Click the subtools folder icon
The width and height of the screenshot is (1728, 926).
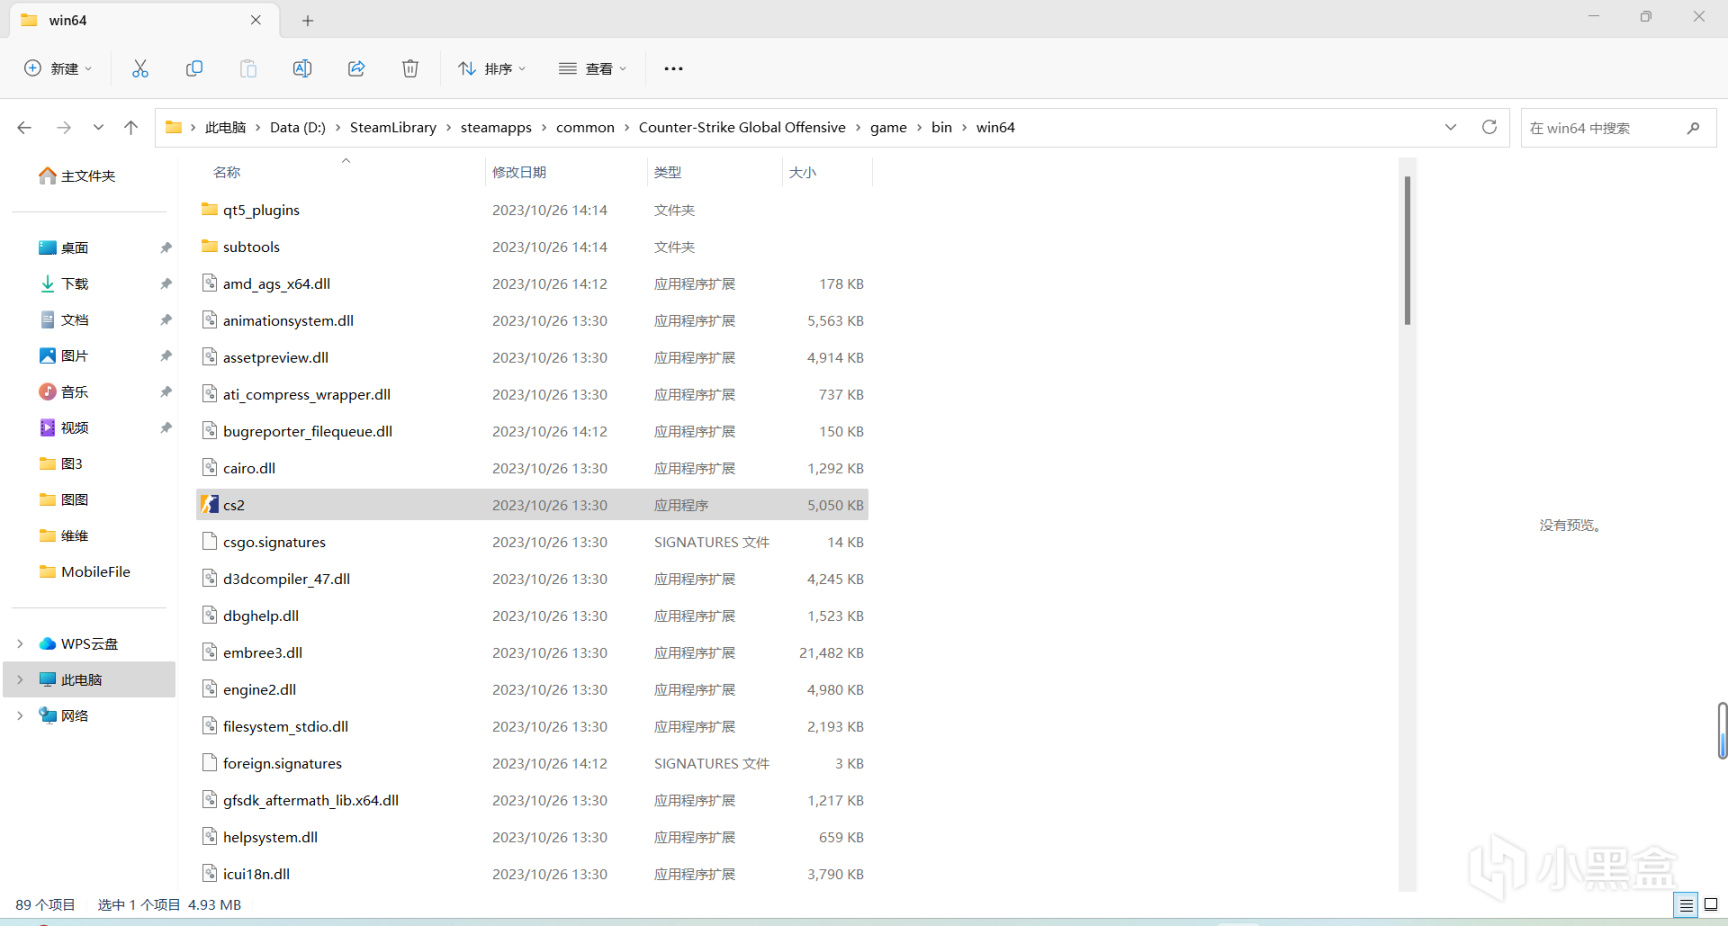pyautogui.click(x=209, y=246)
